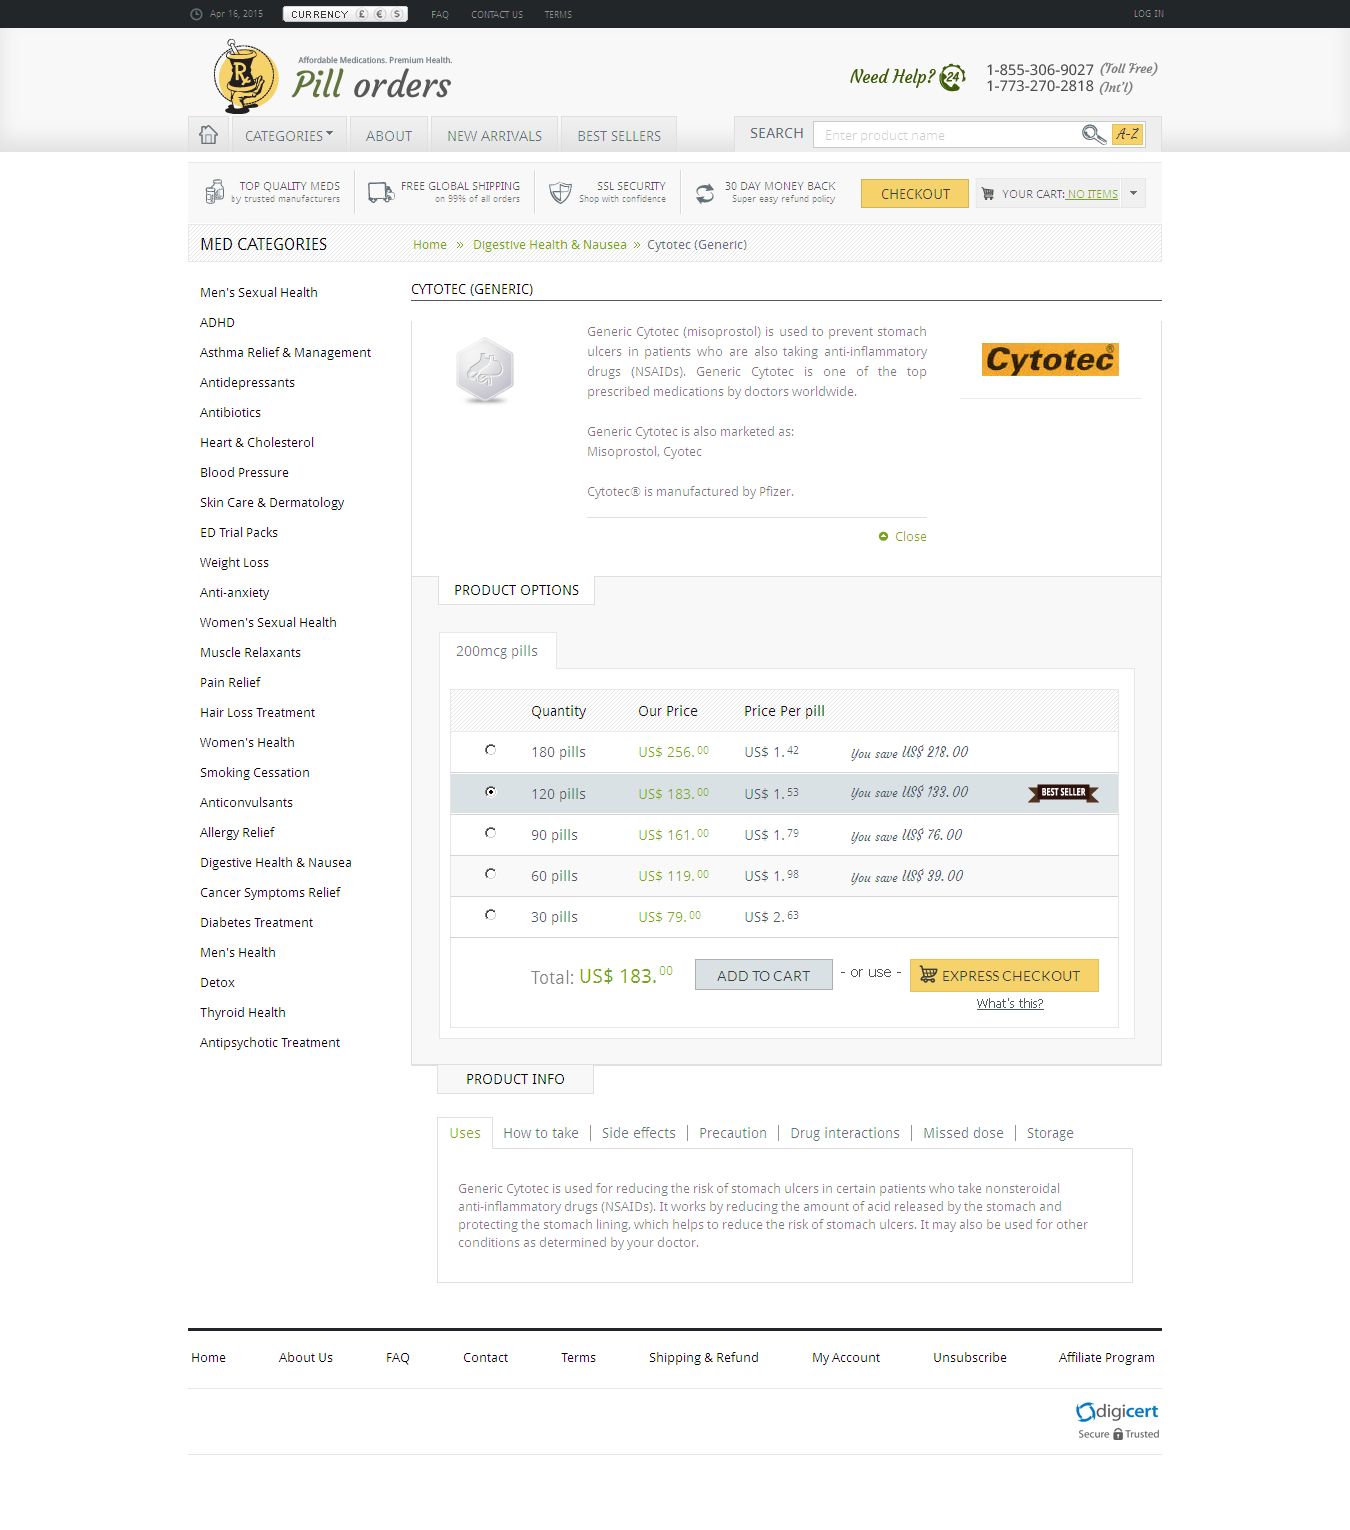Open Antipsychotic Treatment category
Screen dimensions: 1350x1530
[270, 1042]
